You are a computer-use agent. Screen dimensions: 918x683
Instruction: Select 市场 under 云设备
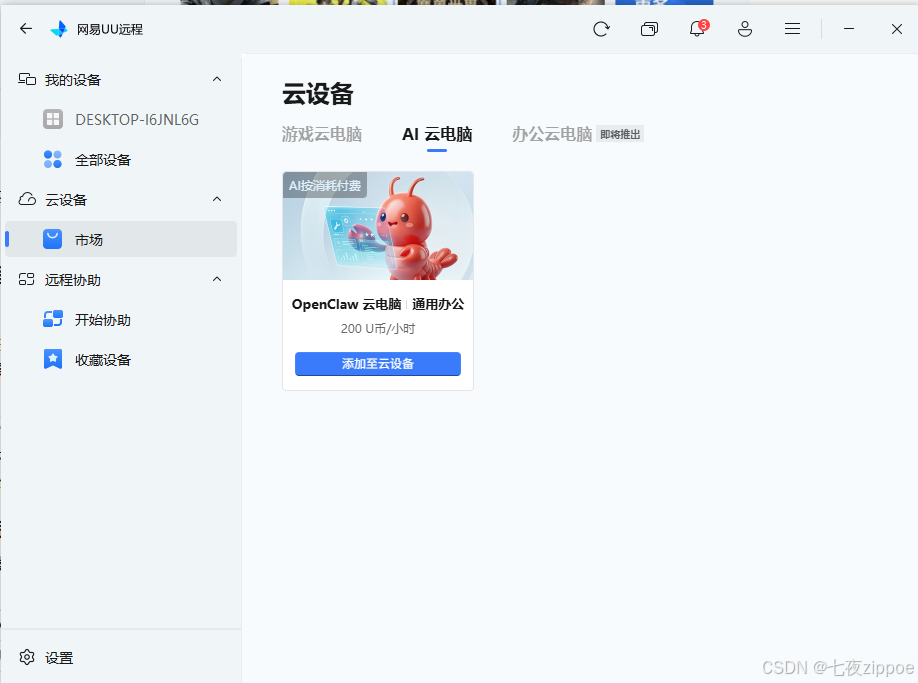[121, 239]
